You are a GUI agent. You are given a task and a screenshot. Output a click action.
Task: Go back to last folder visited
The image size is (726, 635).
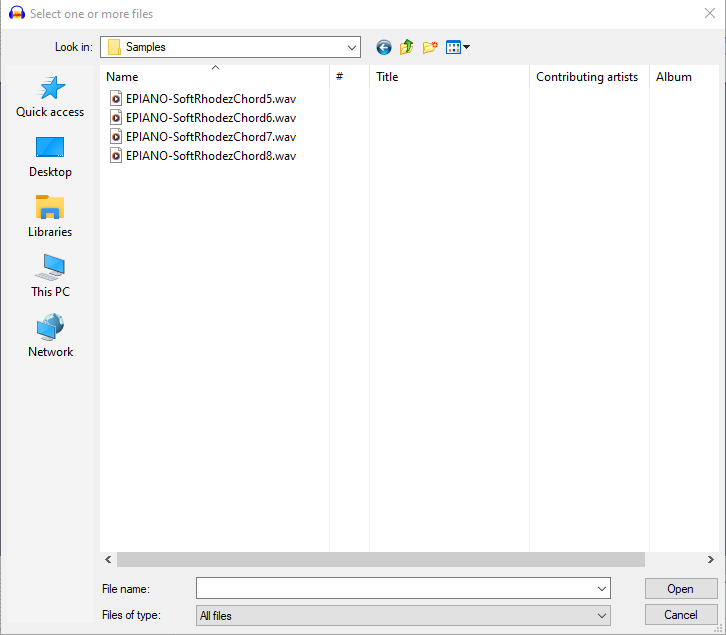(383, 47)
